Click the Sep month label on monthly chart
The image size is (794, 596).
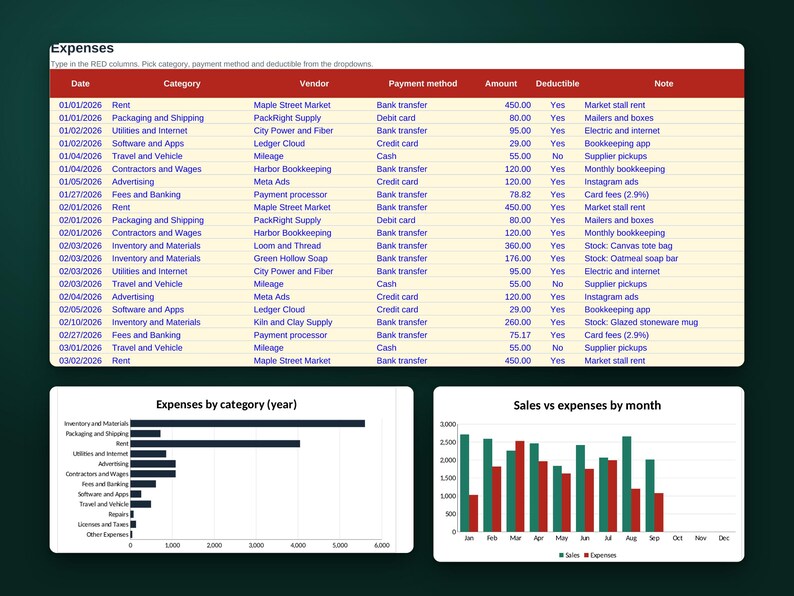[654, 538]
